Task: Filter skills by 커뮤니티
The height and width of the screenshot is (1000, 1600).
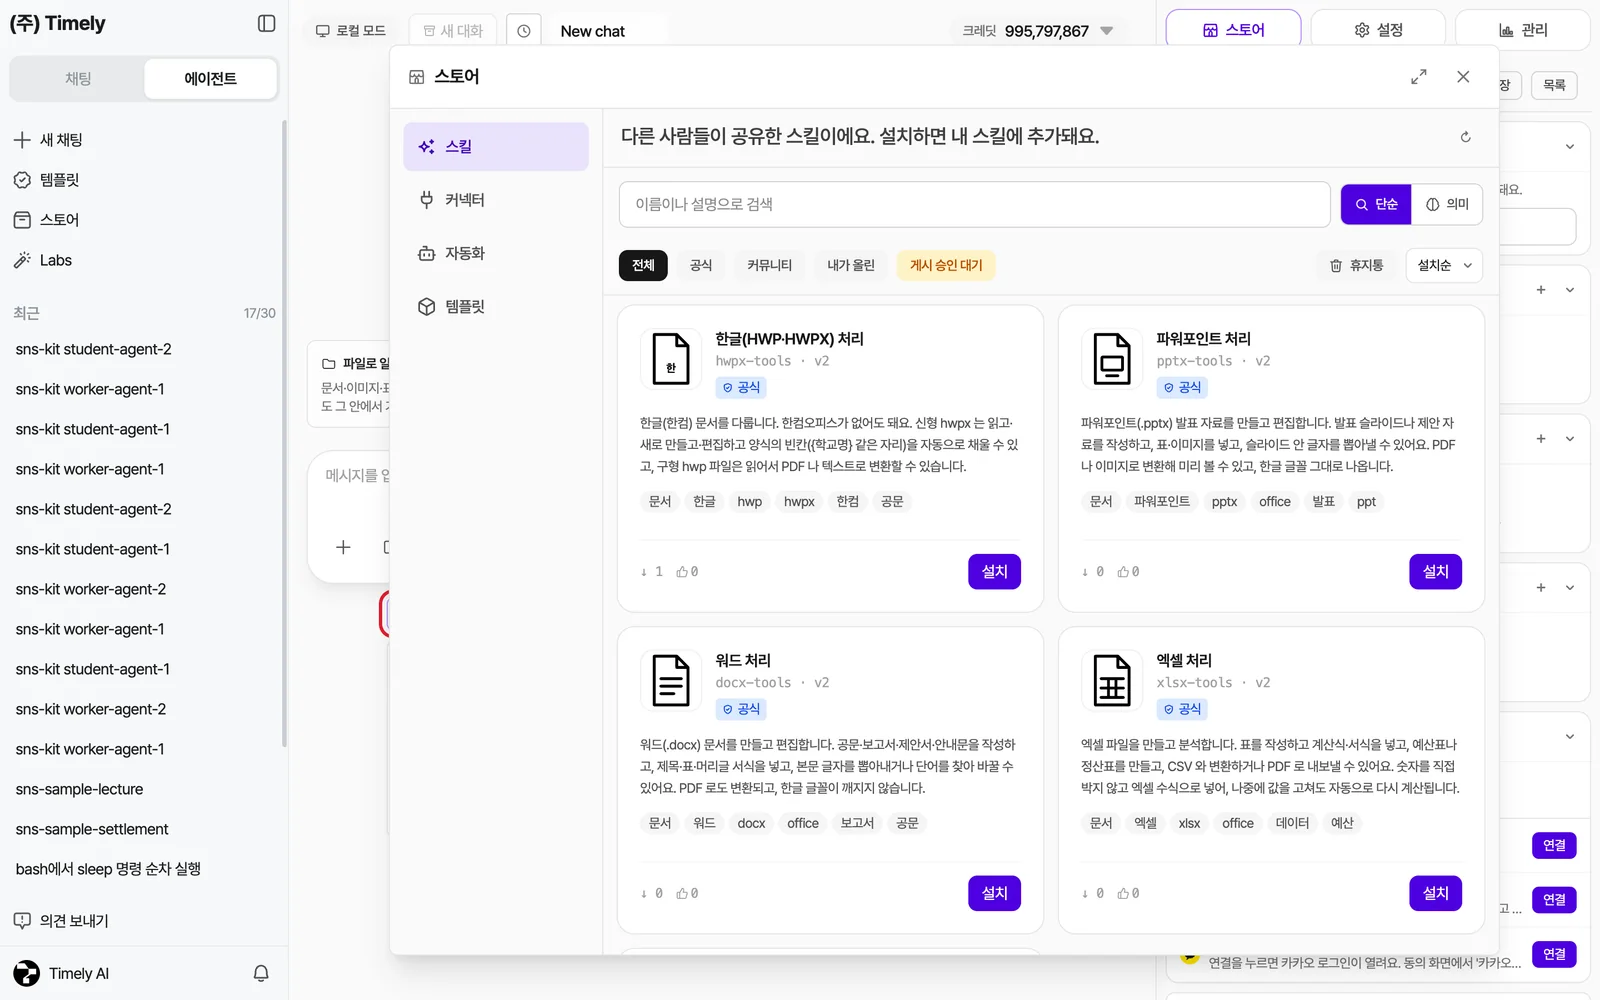Action: point(769,265)
